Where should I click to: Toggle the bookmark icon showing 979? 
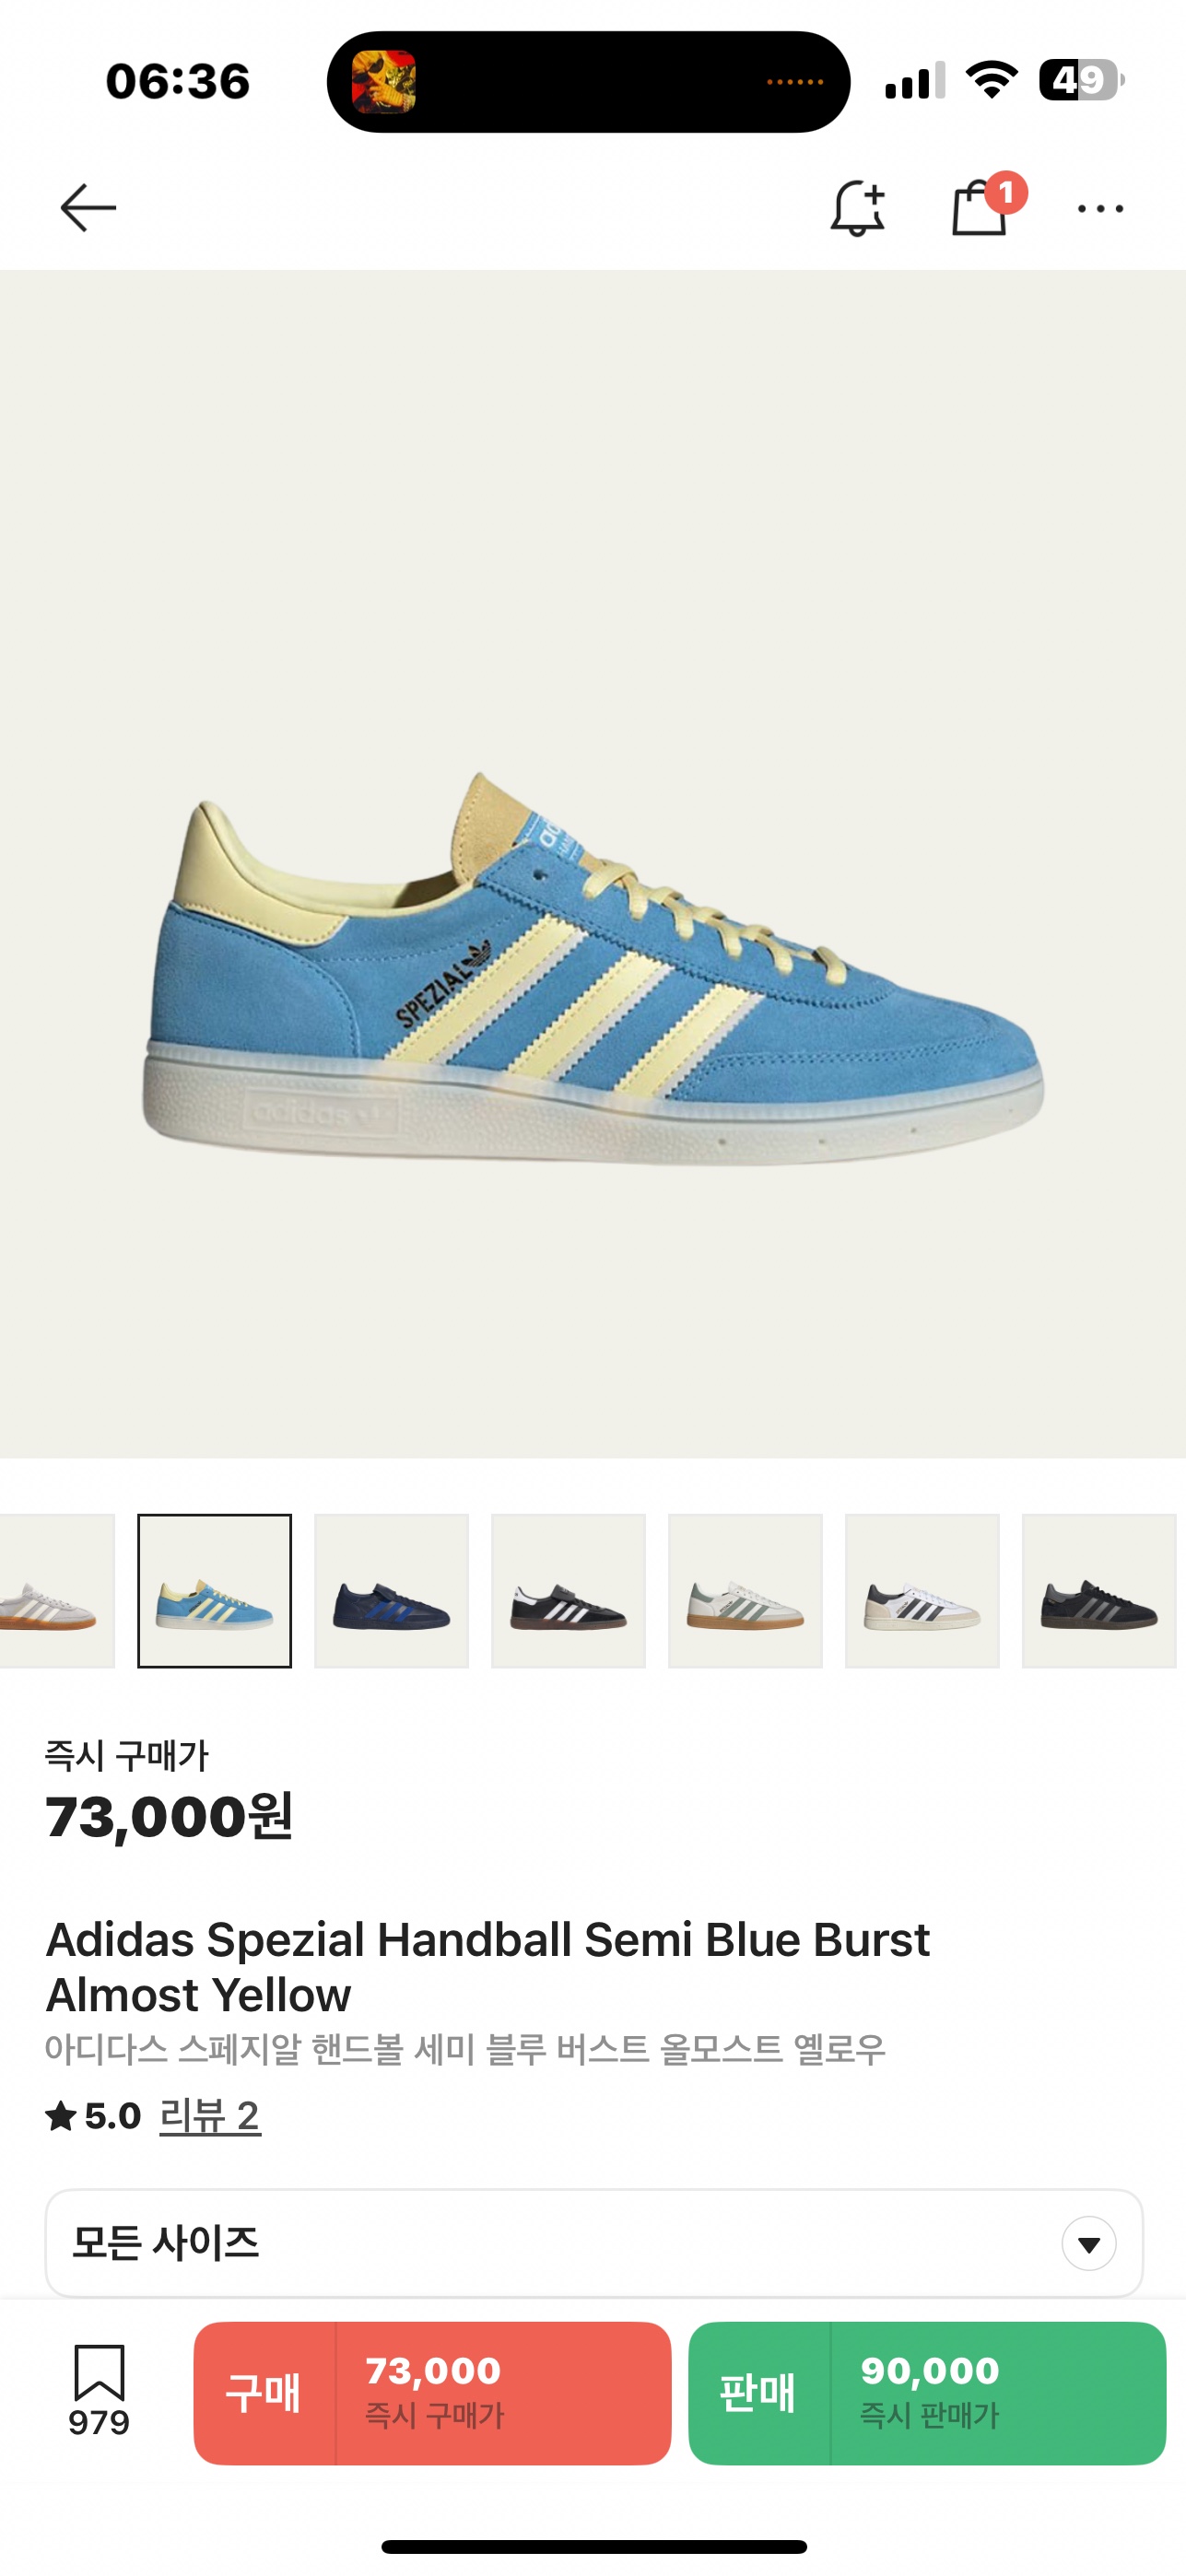click(x=99, y=2391)
